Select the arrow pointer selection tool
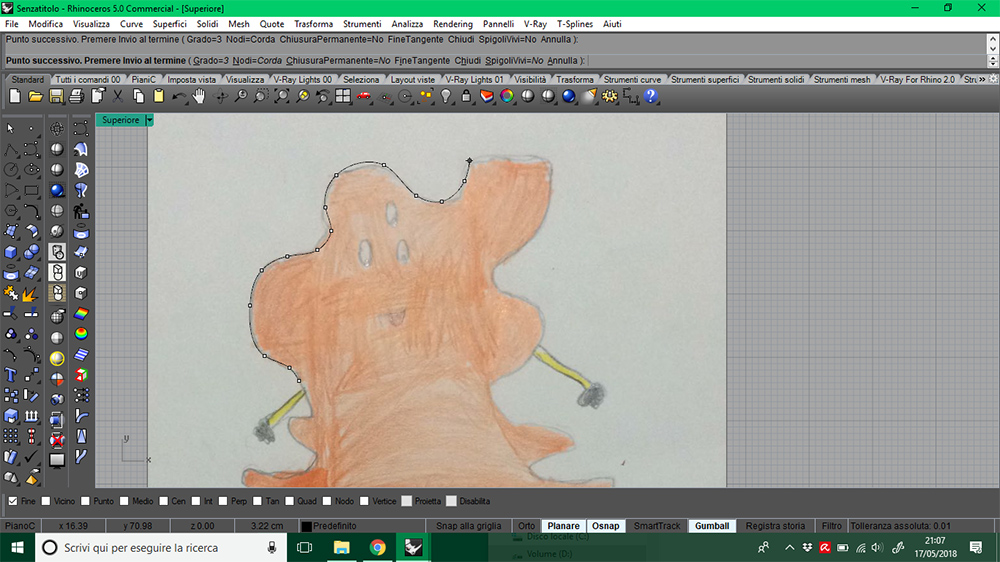This screenshot has width=1000, height=562. (x=11, y=128)
